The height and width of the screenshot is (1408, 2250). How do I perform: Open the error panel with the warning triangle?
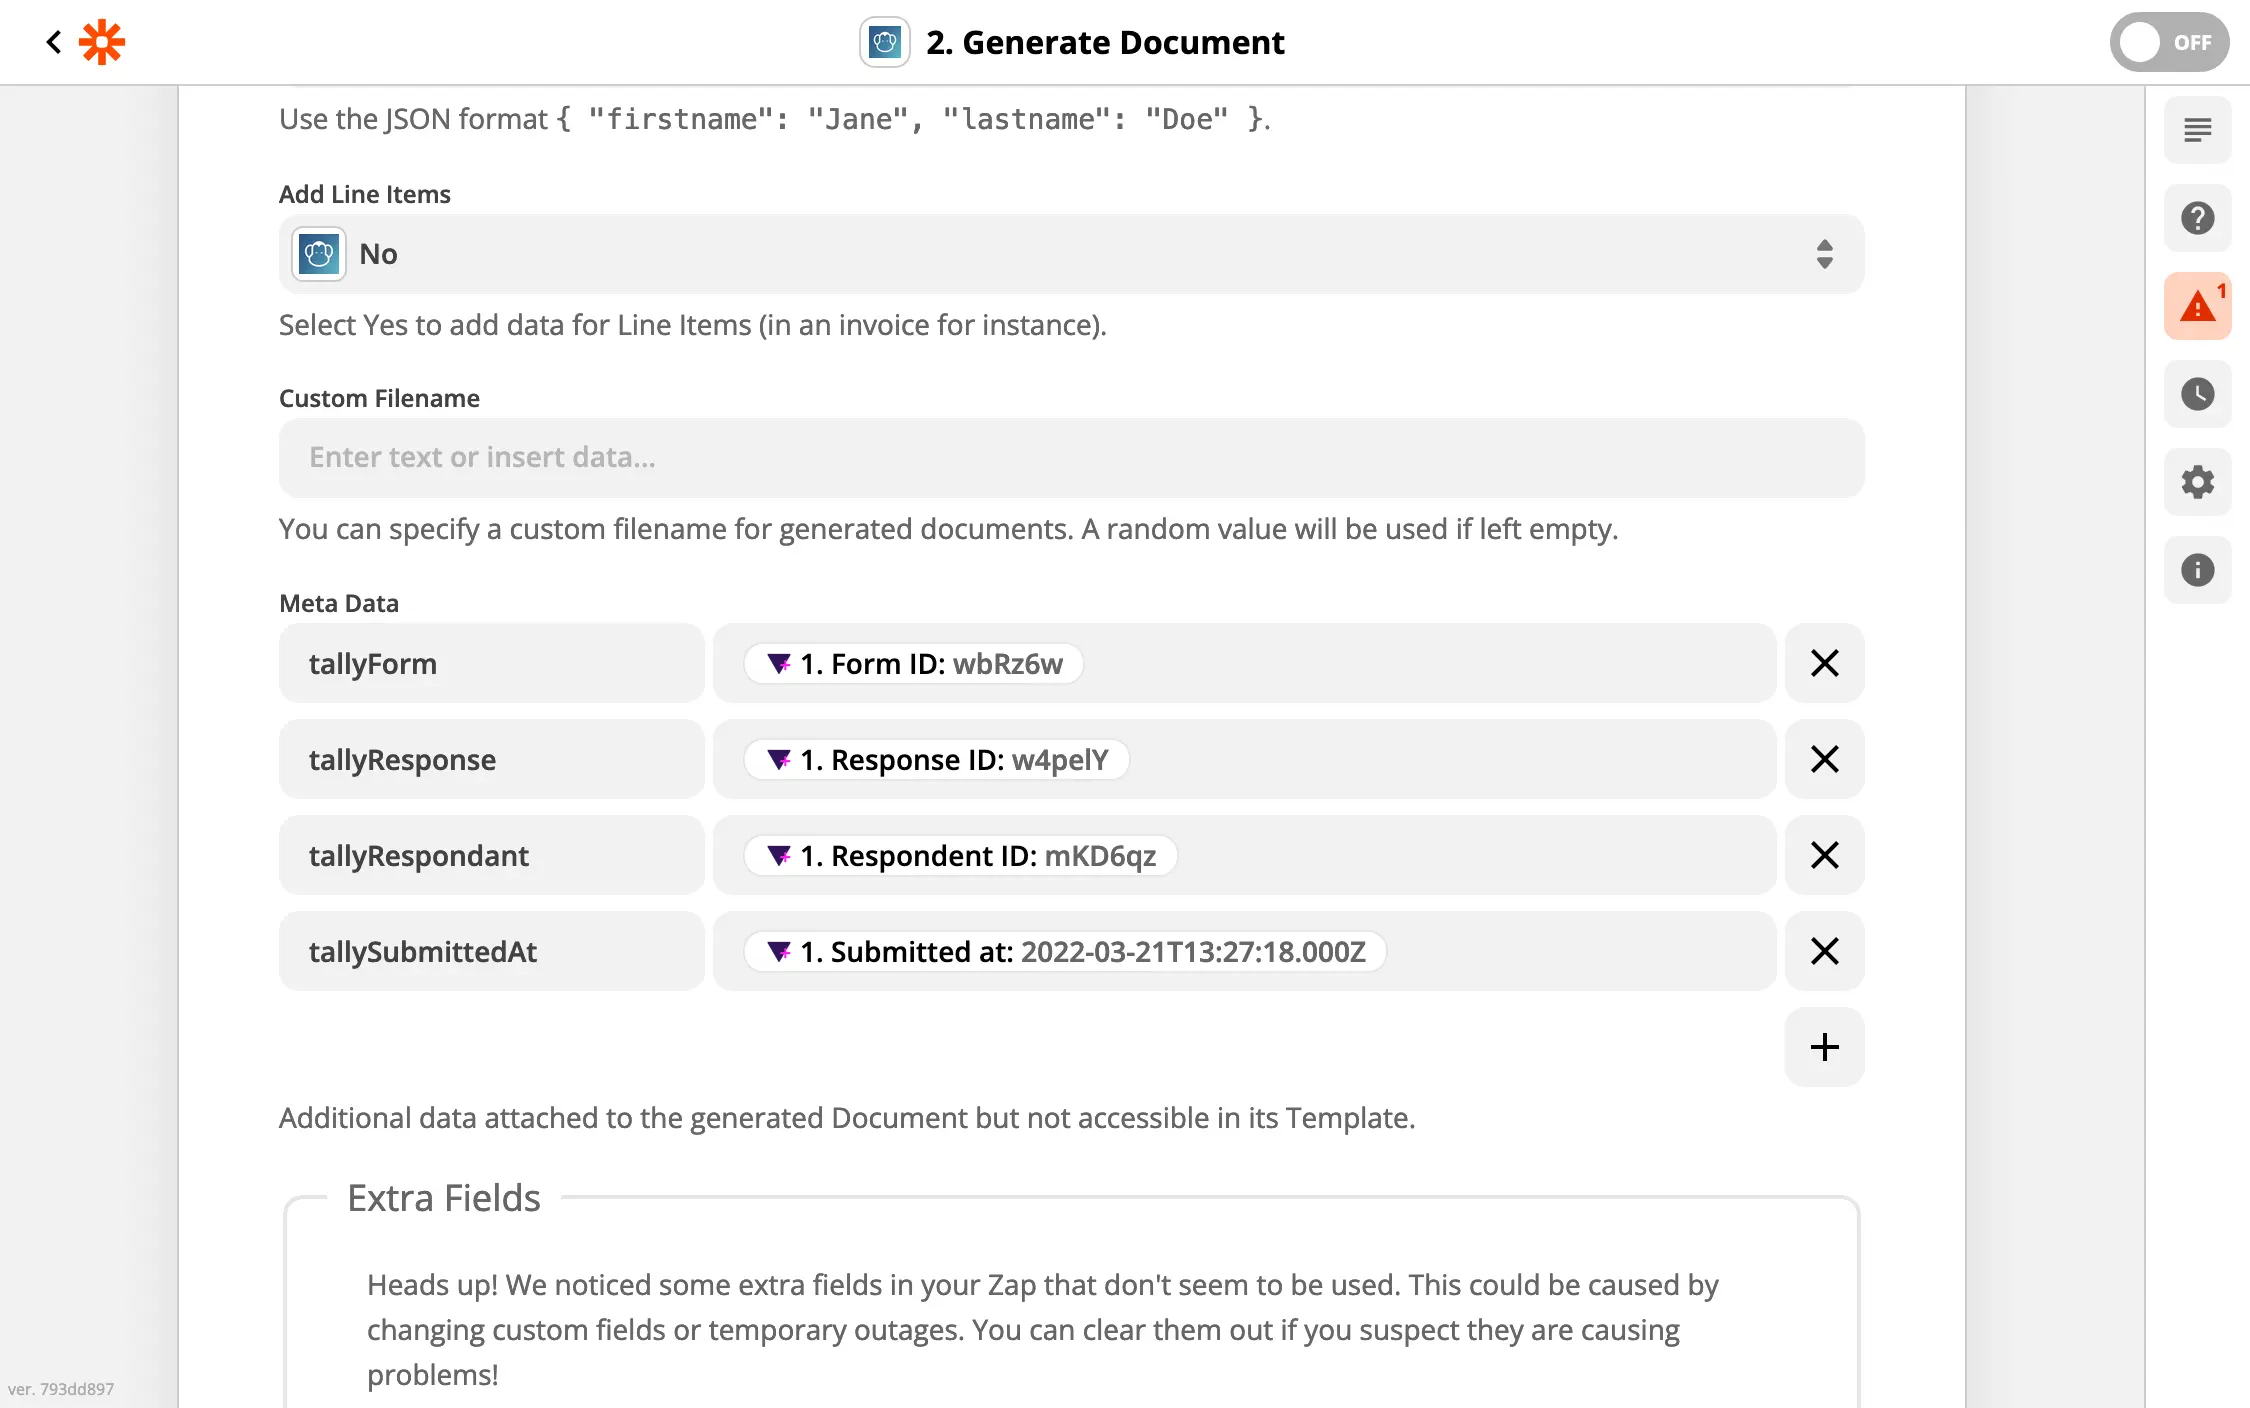[x=2197, y=306]
